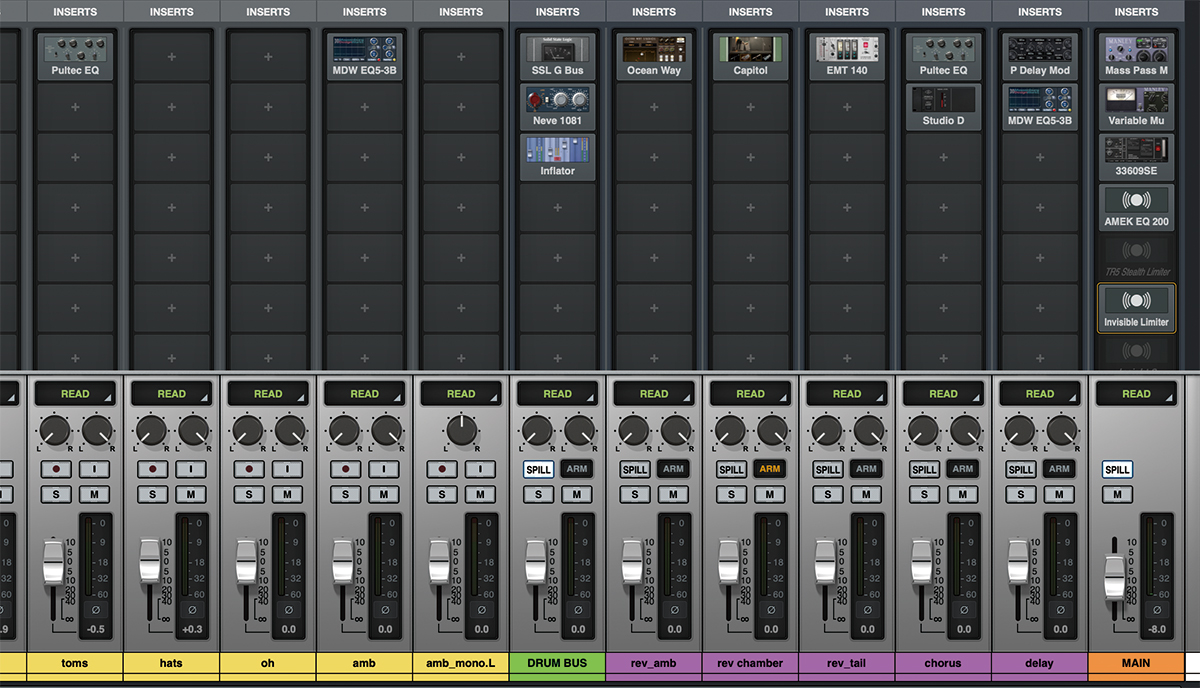Open the disabled TRS Stealth Limiter insert
Image resolution: width=1200 pixels, height=688 pixels.
[1137, 257]
